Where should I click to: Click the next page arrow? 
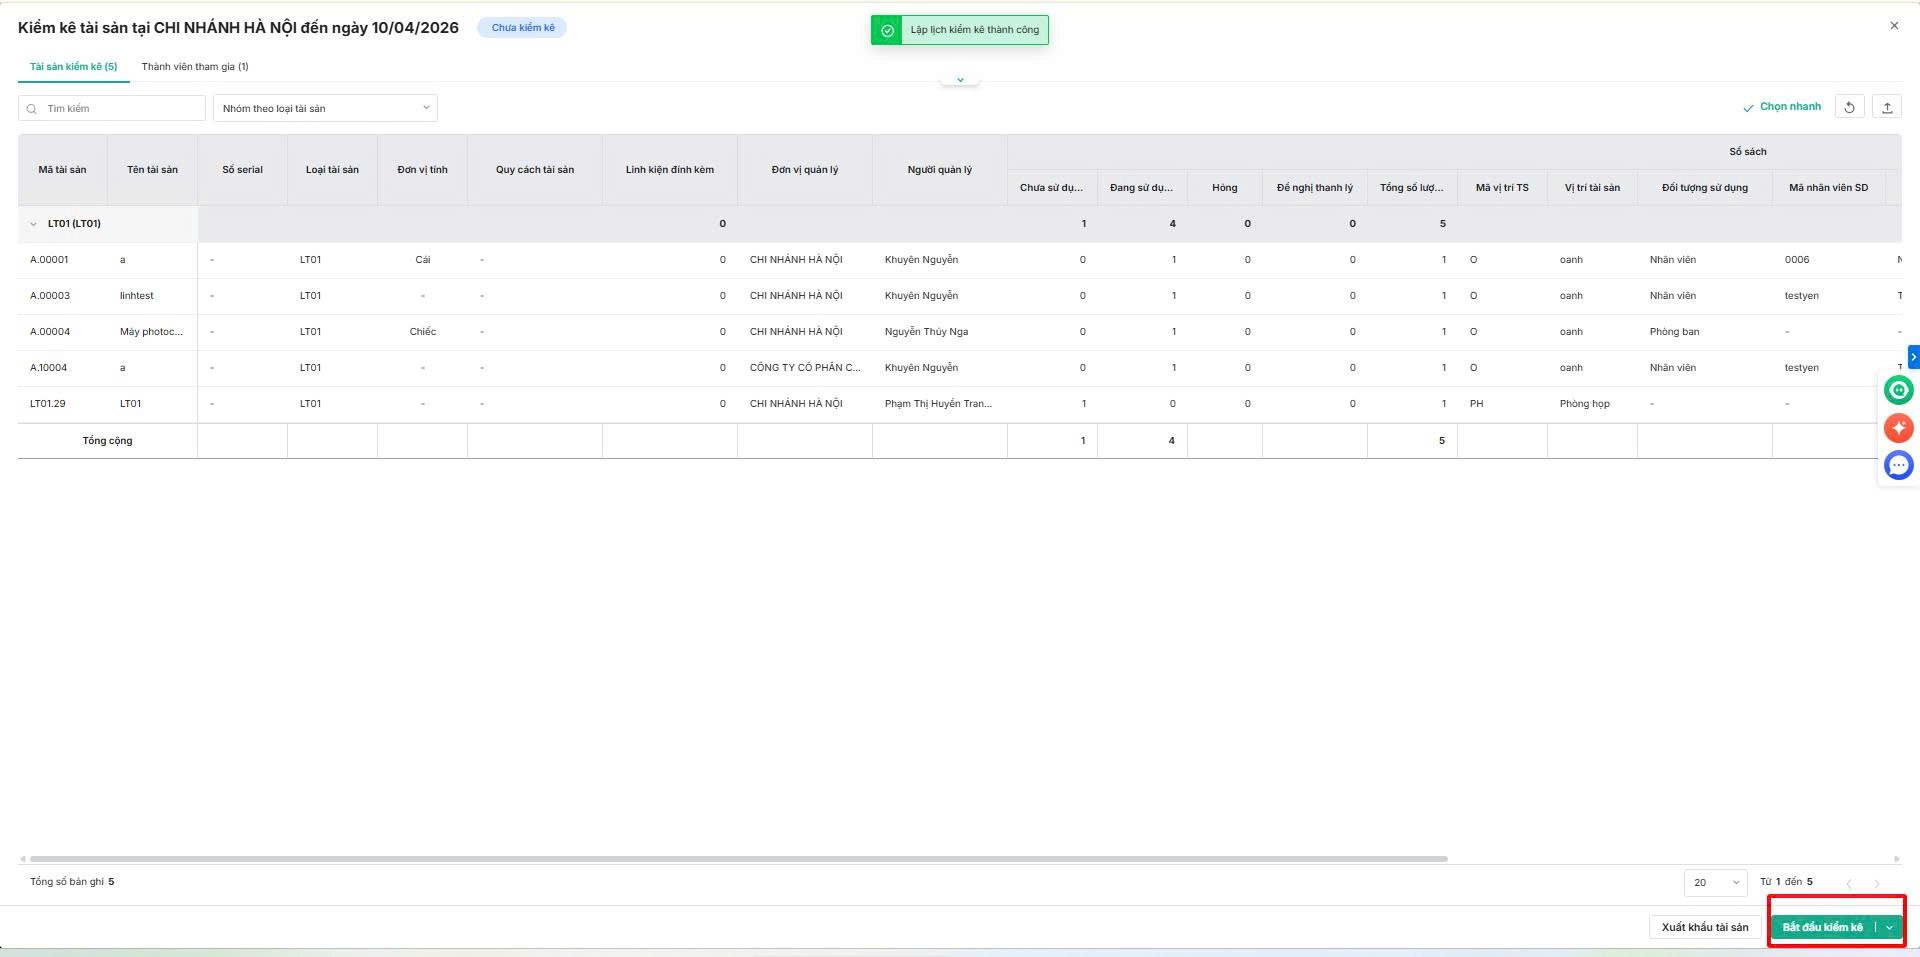click(x=1876, y=883)
